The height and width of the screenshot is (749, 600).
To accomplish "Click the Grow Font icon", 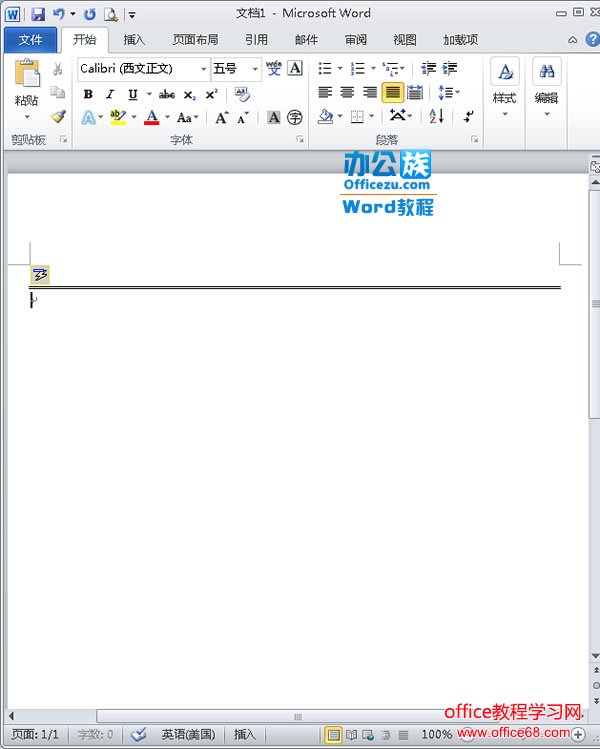I will [221, 117].
